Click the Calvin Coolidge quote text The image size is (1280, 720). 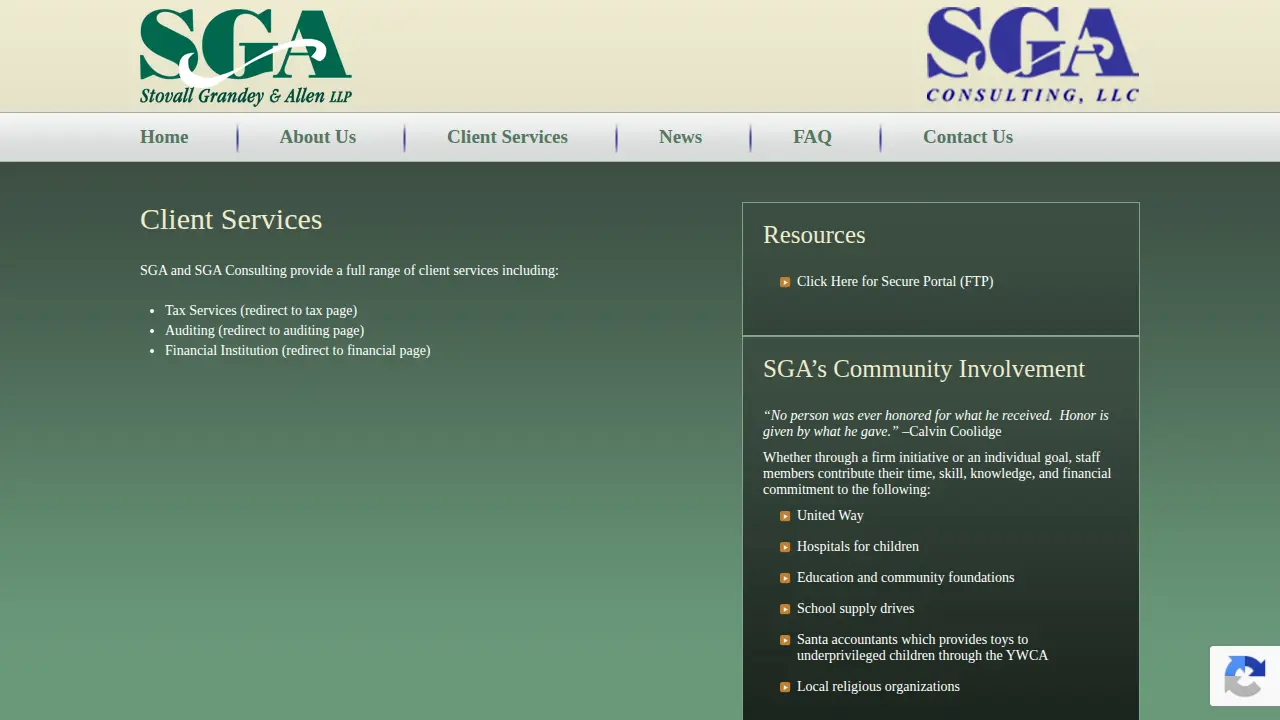(936, 423)
